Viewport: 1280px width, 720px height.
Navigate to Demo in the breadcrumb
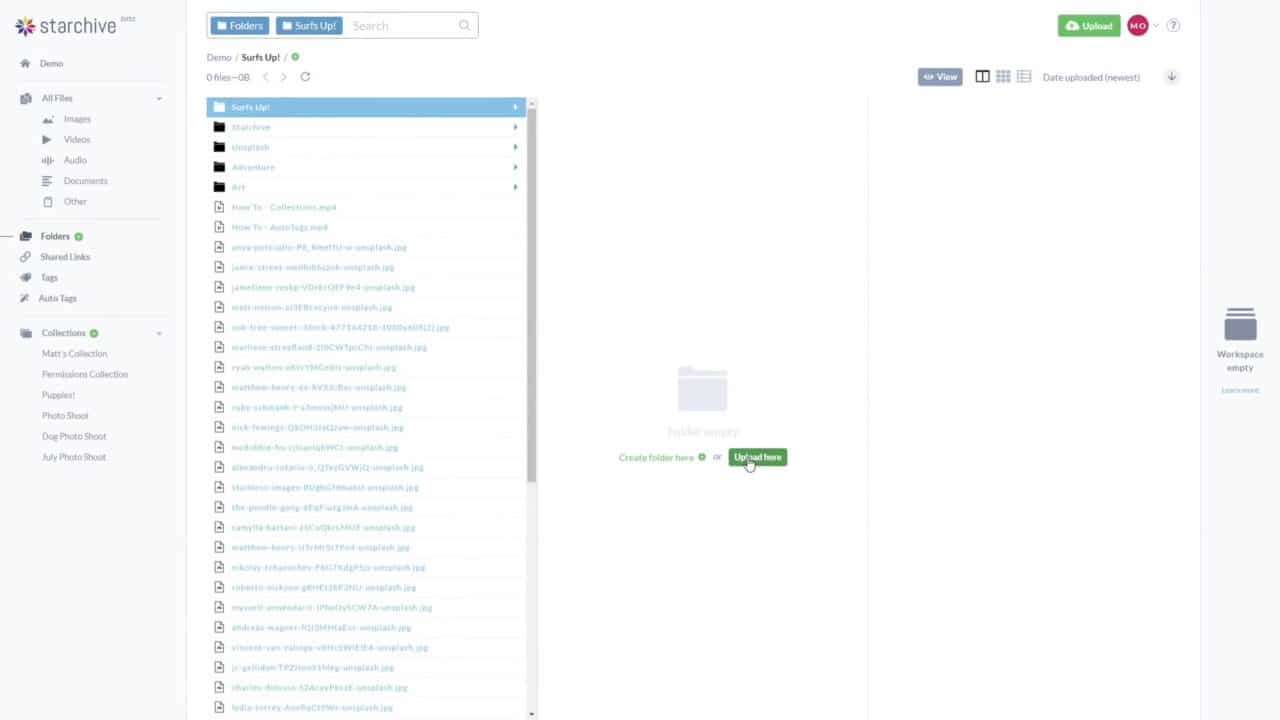[219, 57]
